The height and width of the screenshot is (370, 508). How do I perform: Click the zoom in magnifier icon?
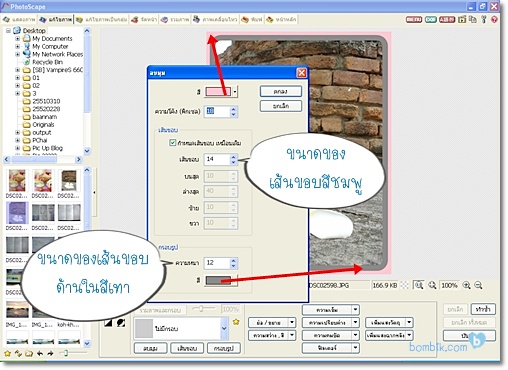coord(467,285)
